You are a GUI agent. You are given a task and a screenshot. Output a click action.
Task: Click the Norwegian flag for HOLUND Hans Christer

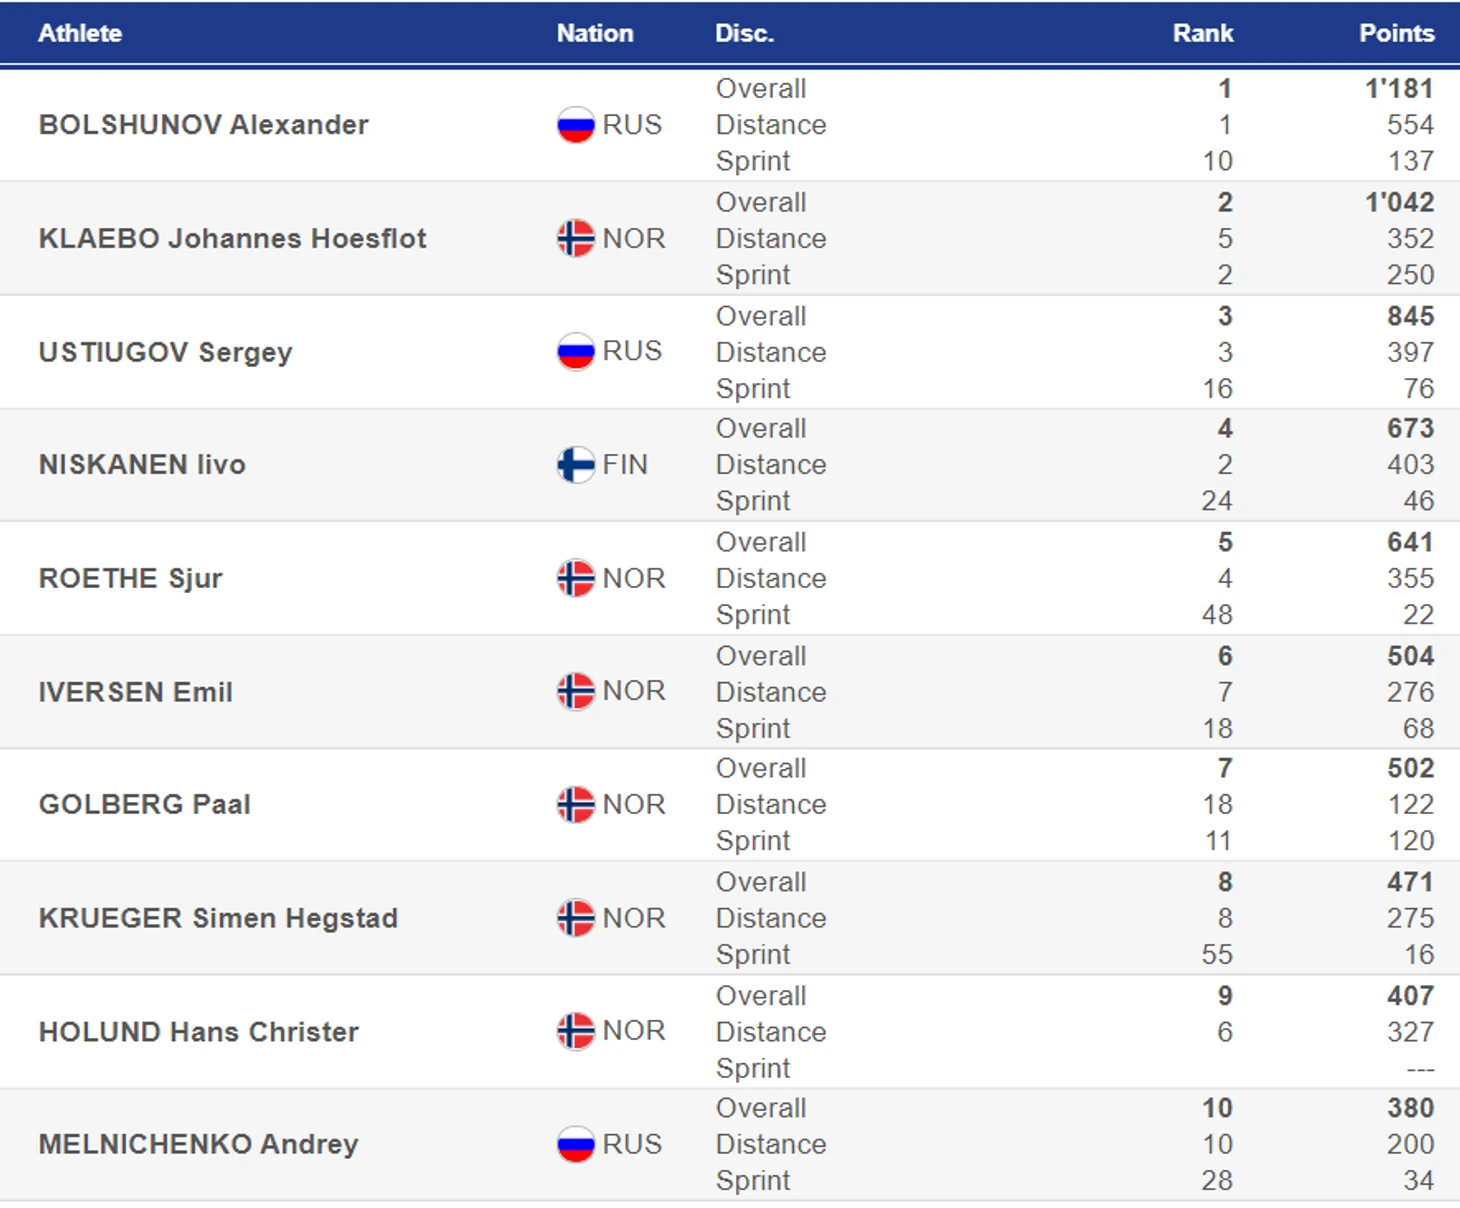576,1031
